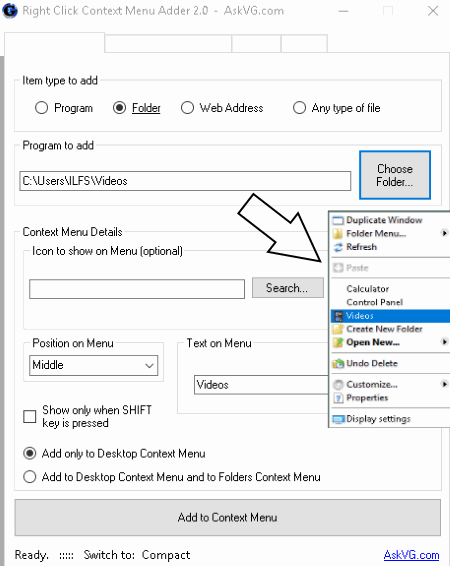
Task: Choose Add only to Desktop Context Menu
Action: click(30, 453)
